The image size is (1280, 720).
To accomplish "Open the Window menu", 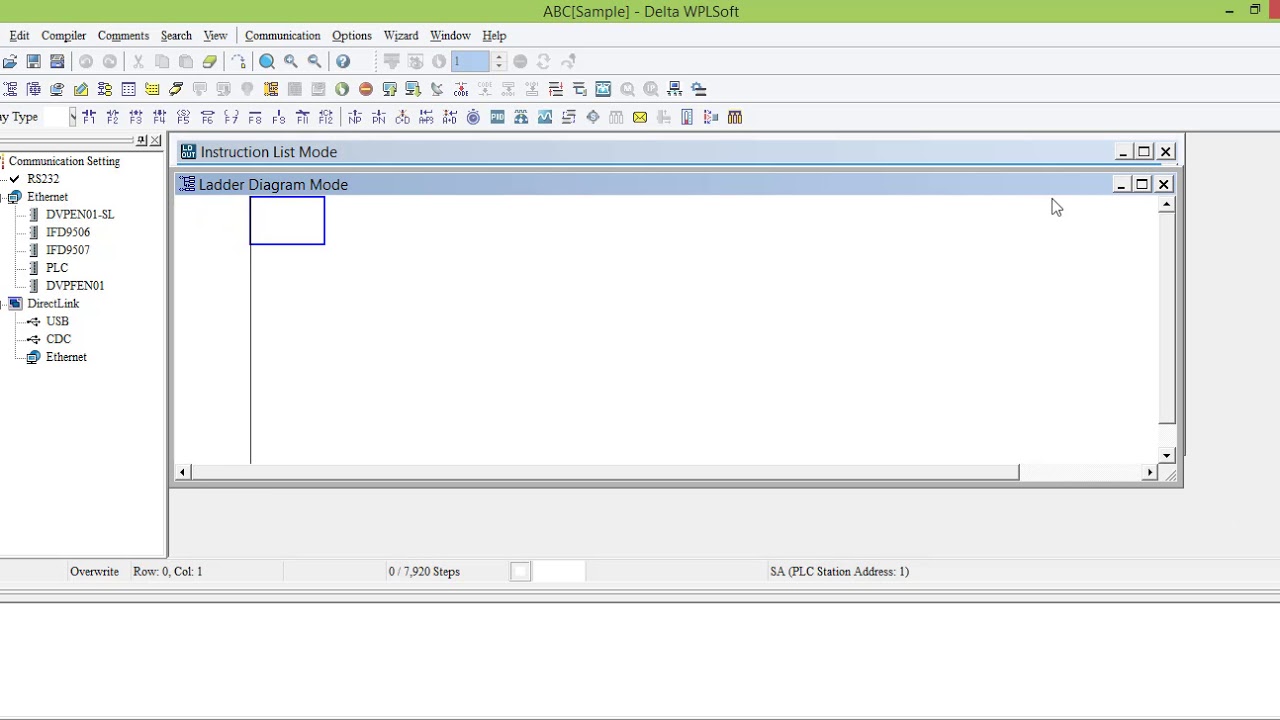I will 450,35.
